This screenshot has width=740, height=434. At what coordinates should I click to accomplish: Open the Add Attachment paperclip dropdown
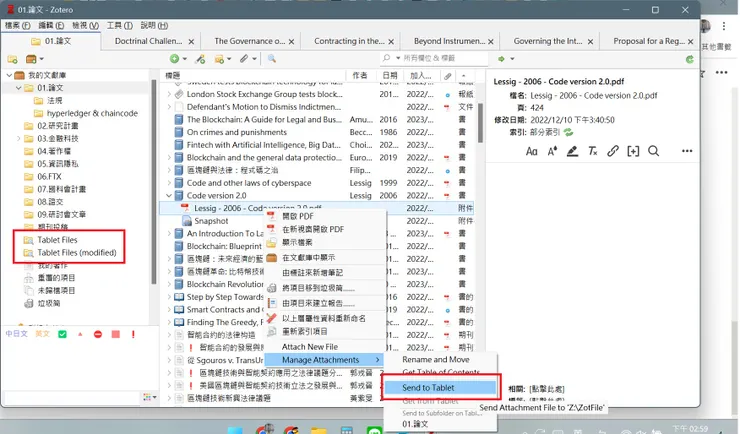pyautogui.click(x=247, y=58)
